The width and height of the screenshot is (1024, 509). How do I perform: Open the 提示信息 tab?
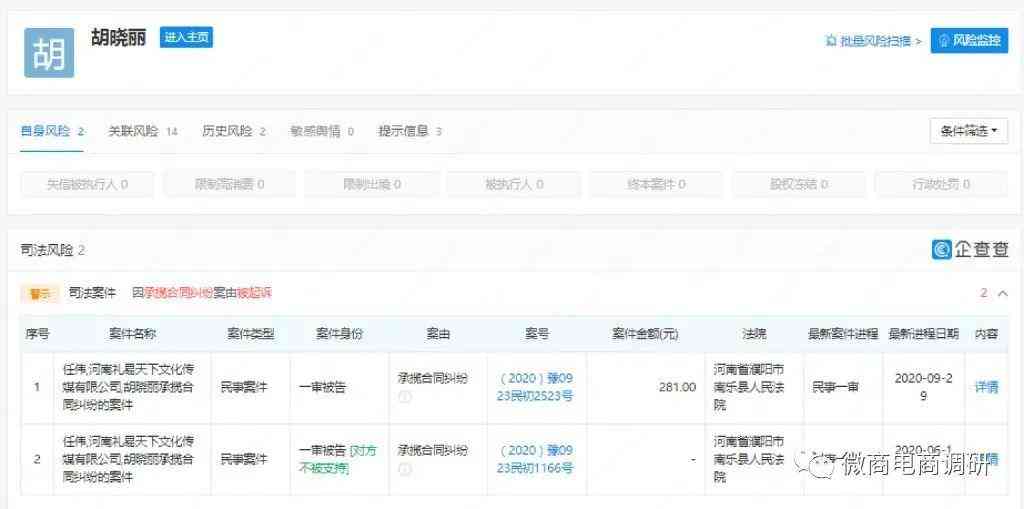[x=409, y=131]
